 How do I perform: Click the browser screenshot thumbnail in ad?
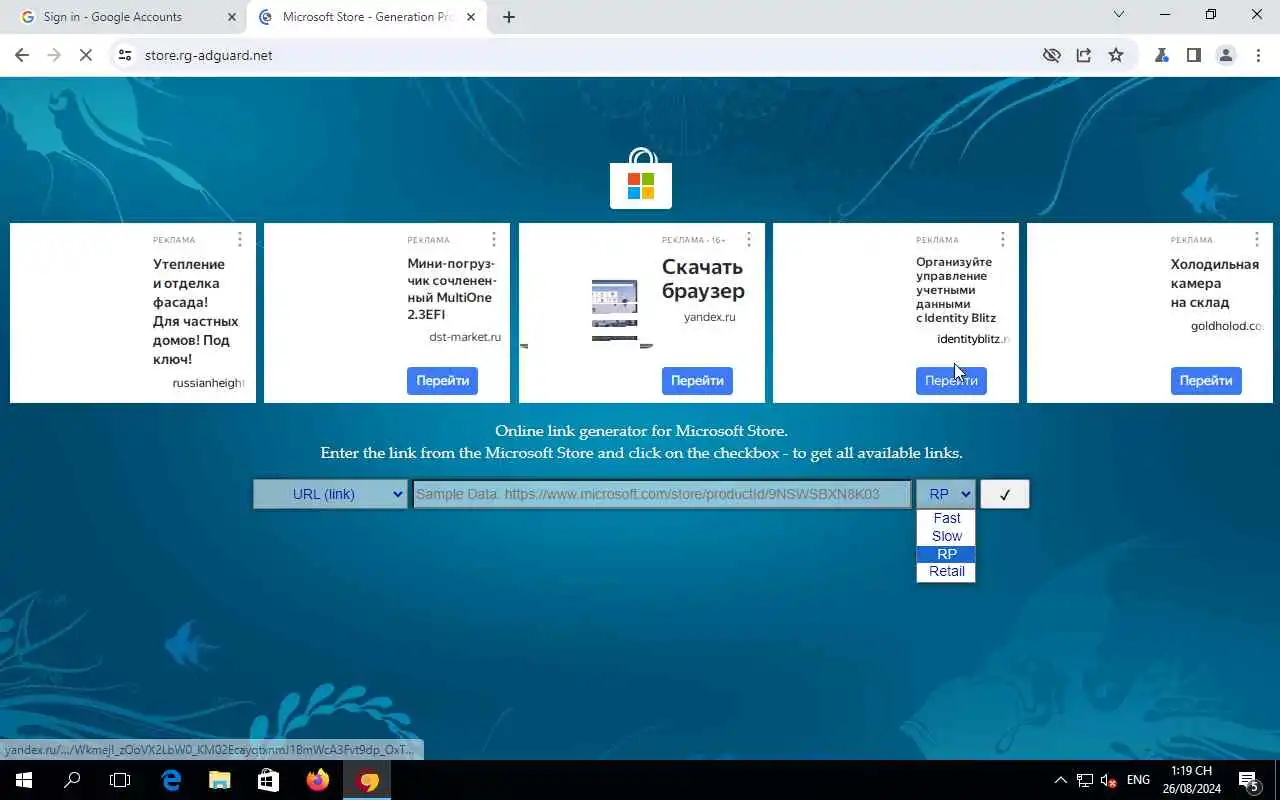(x=614, y=310)
